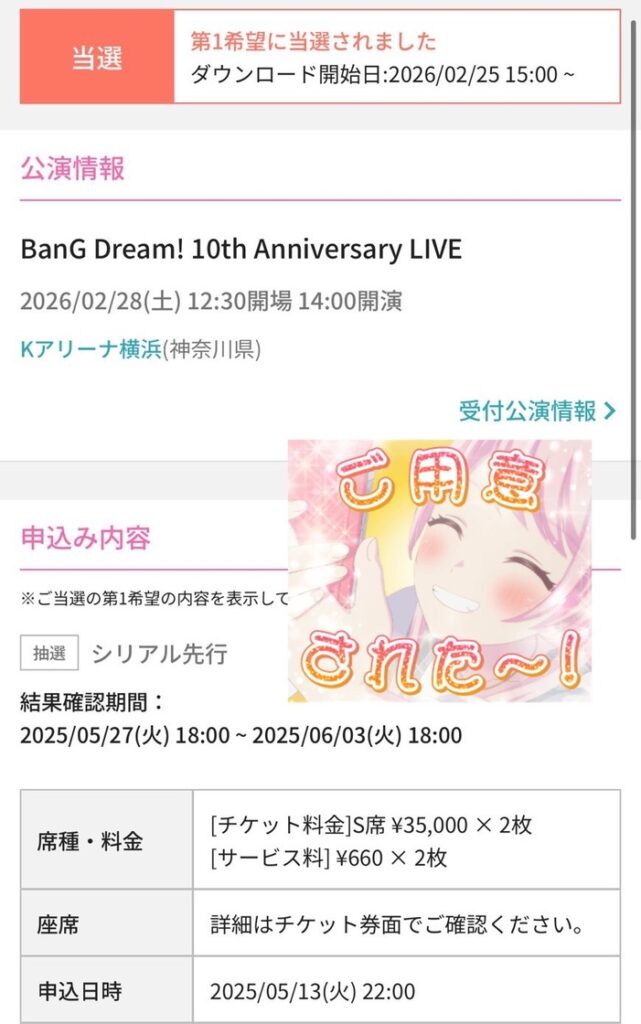Click the 結果確認期間 date range text
641x1024 pixels.
pos(241,735)
